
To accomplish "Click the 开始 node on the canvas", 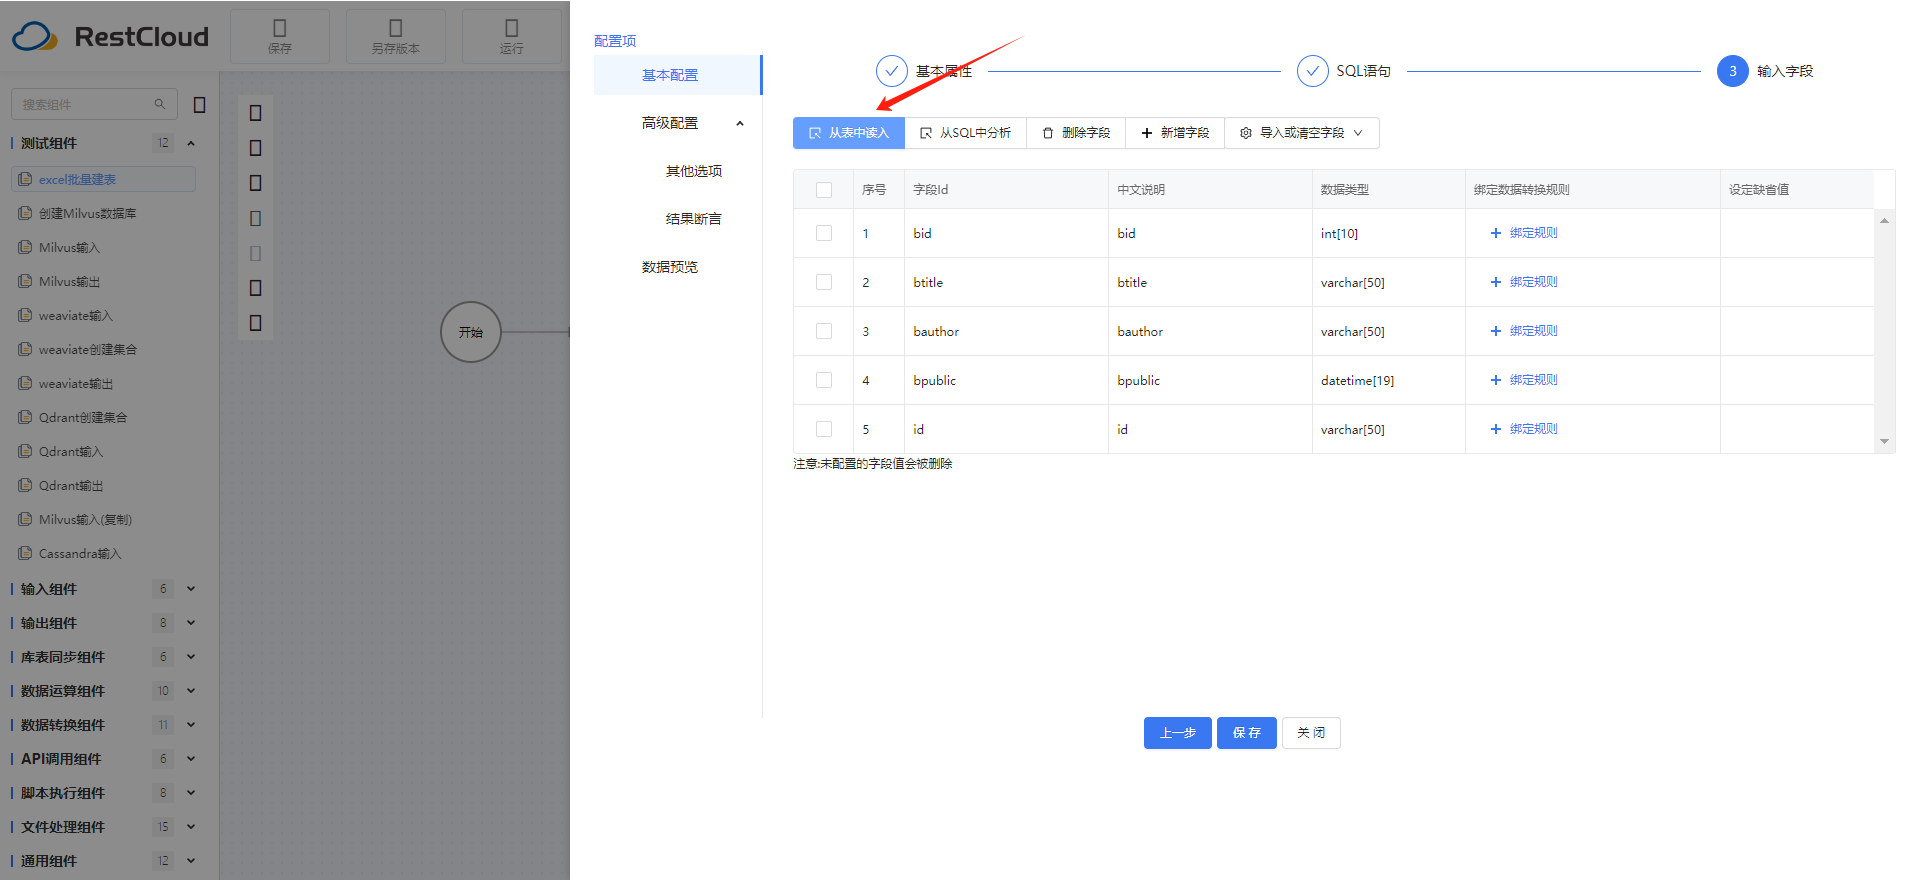I will [x=471, y=332].
